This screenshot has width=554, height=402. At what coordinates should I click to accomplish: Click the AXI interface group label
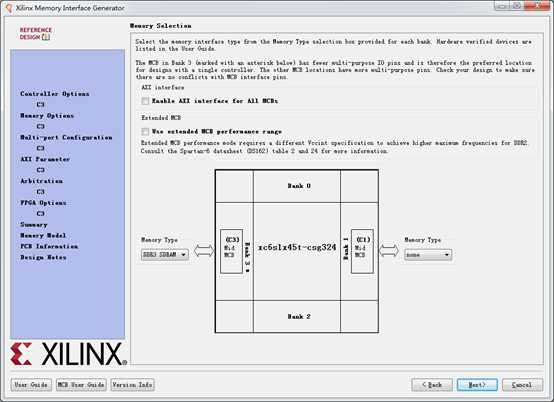coord(163,87)
